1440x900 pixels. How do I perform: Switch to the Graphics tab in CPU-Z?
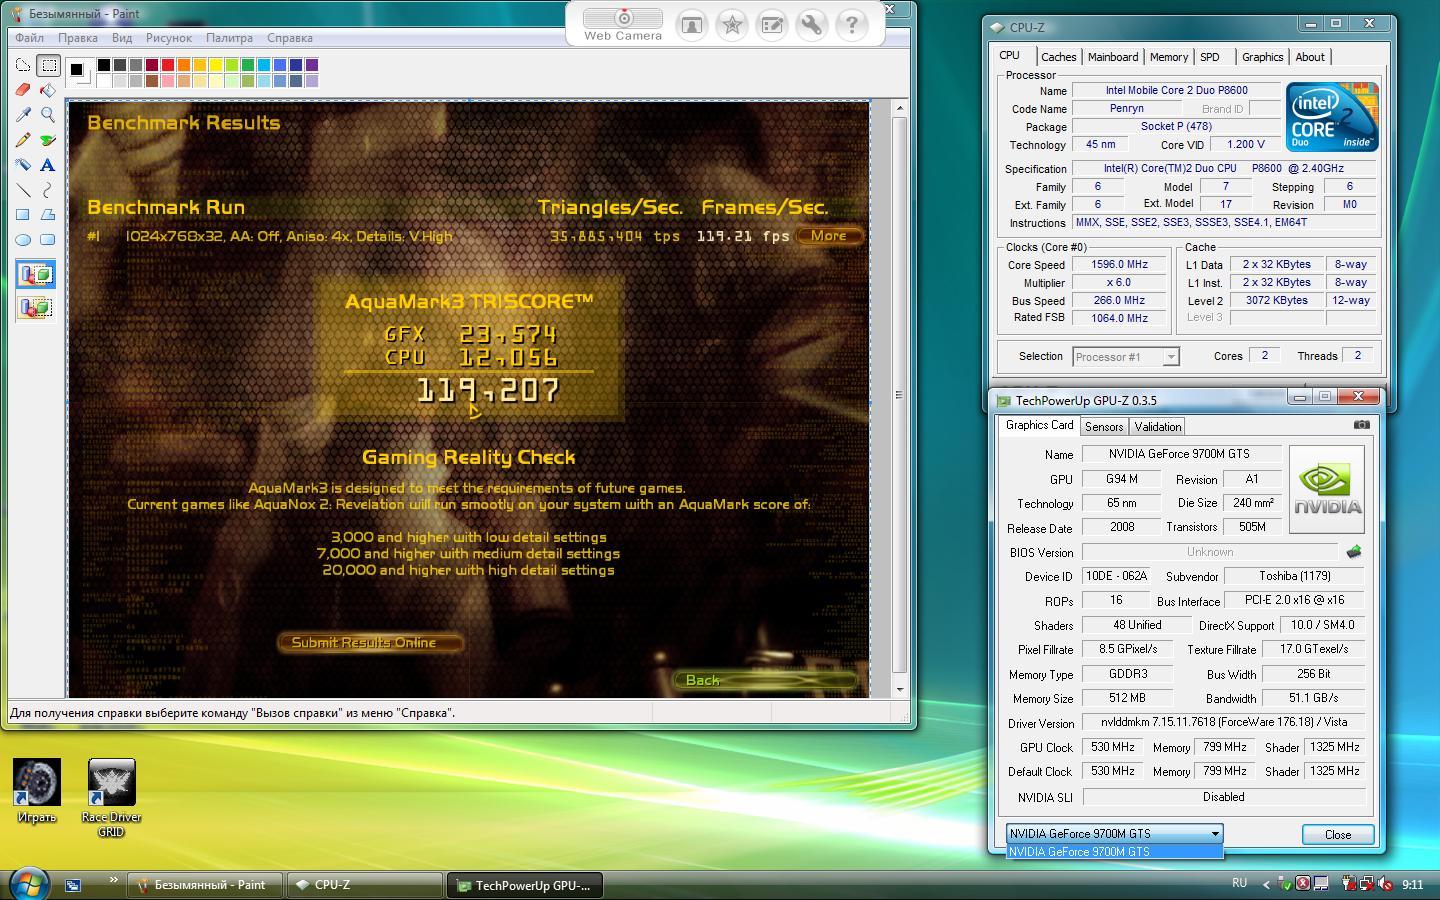click(1262, 57)
